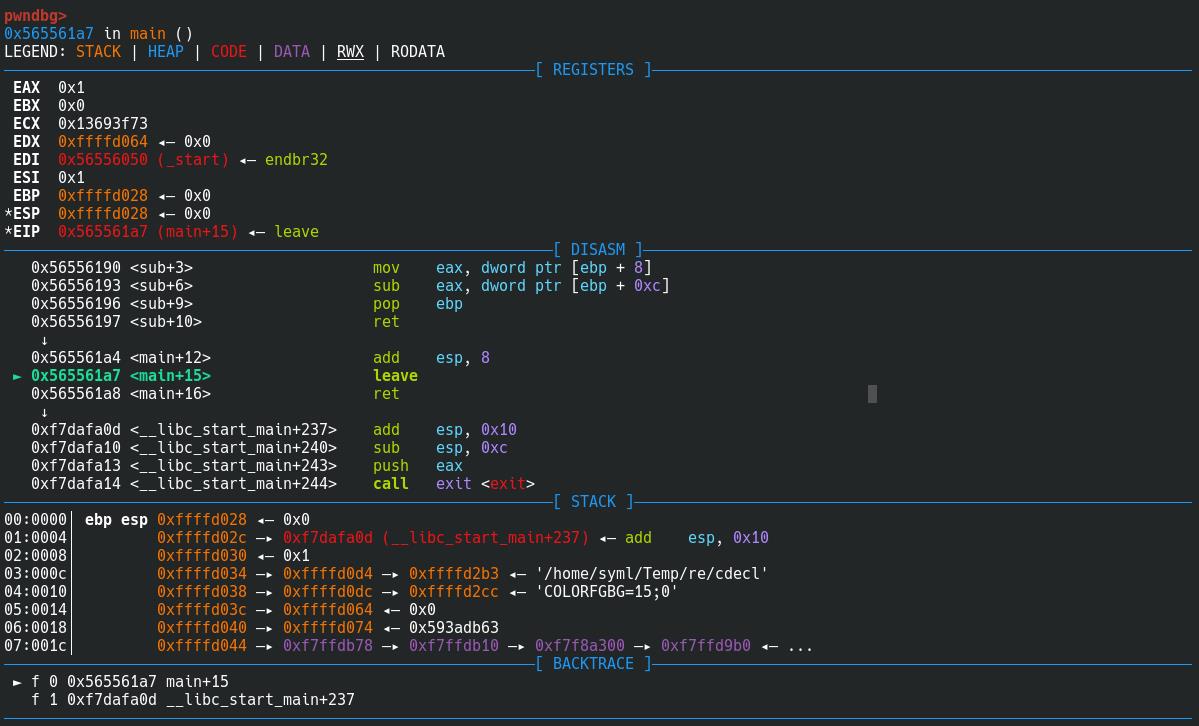1199x726 pixels.
Task: Click the asterisk marker before EIP
Action: [8, 232]
